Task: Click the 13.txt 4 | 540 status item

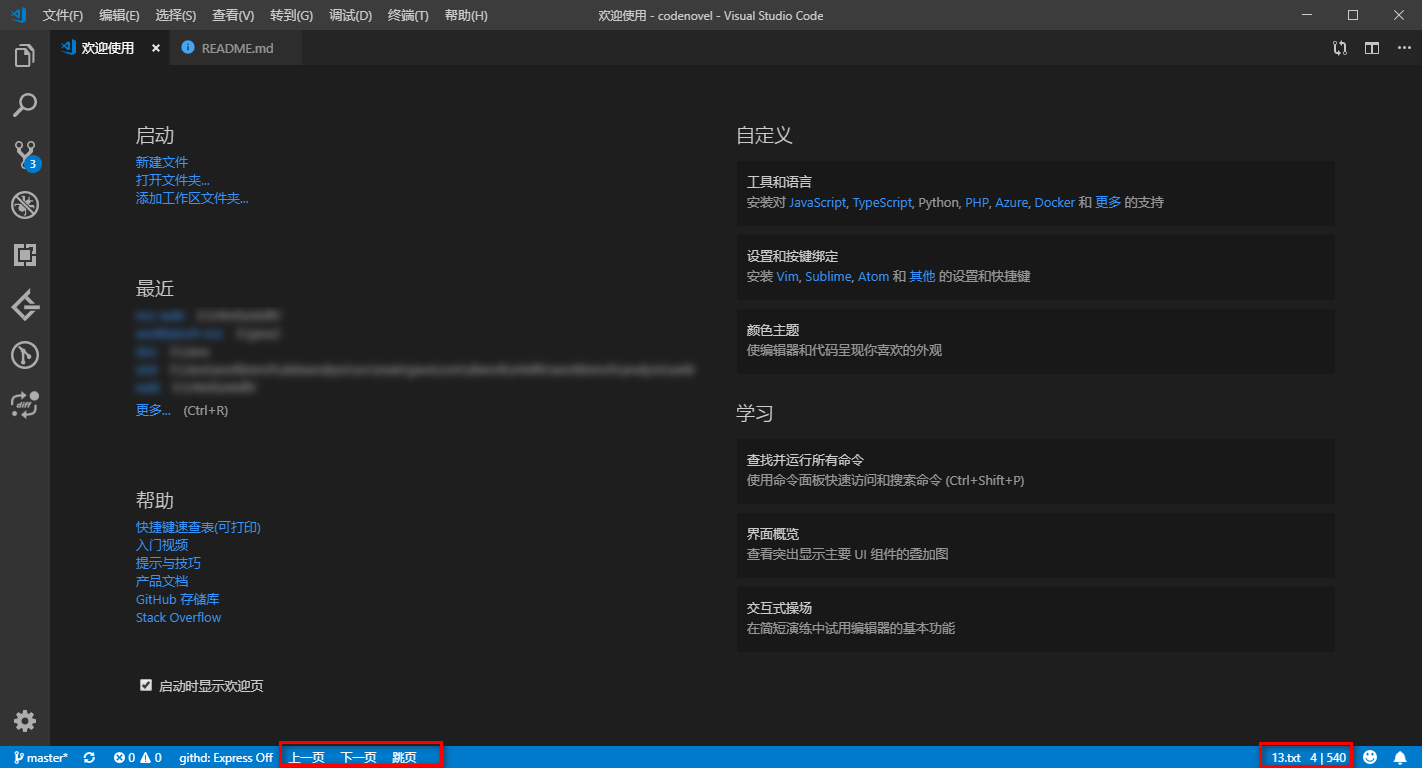Action: tap(1308, 757)
